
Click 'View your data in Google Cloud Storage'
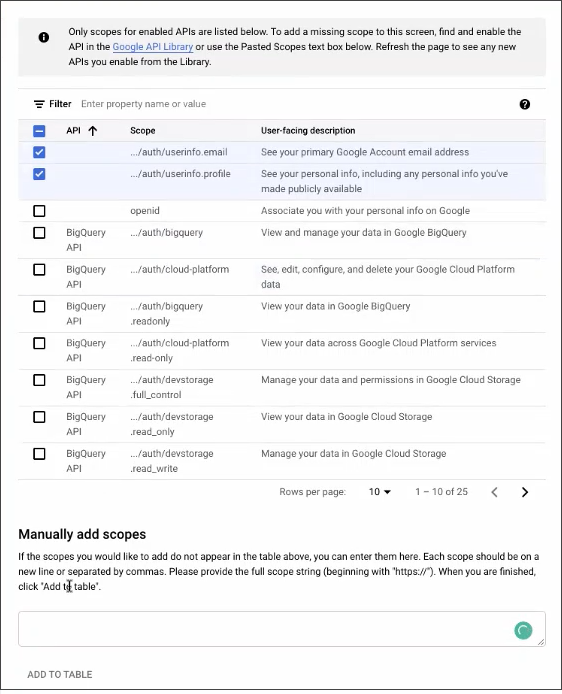click(x=346, y=417)
